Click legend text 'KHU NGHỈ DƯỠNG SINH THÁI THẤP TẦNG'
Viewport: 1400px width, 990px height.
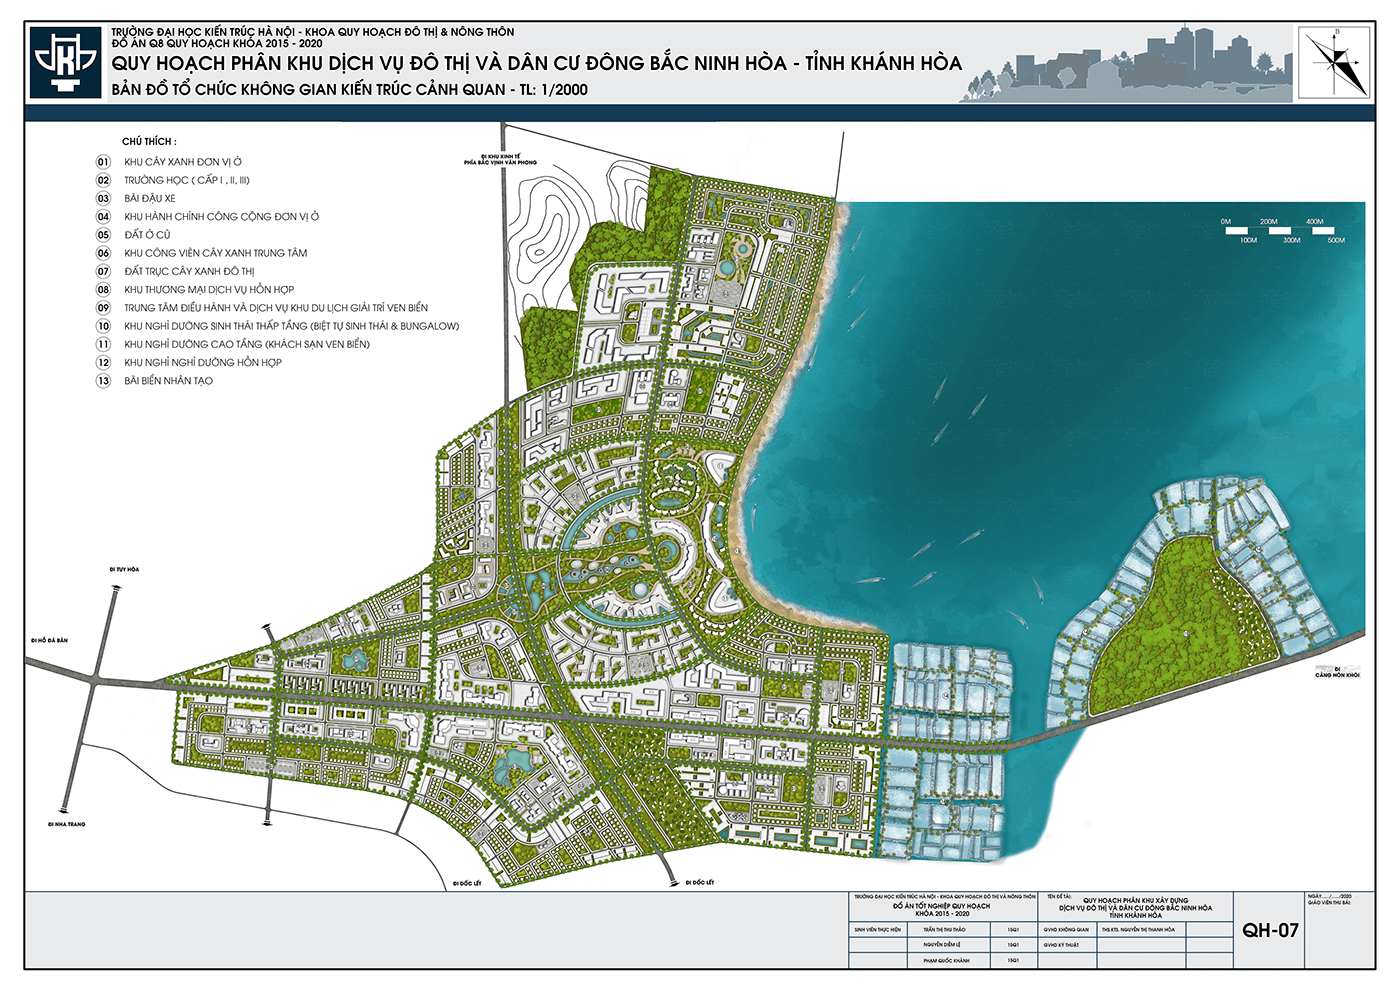(292, 326)
